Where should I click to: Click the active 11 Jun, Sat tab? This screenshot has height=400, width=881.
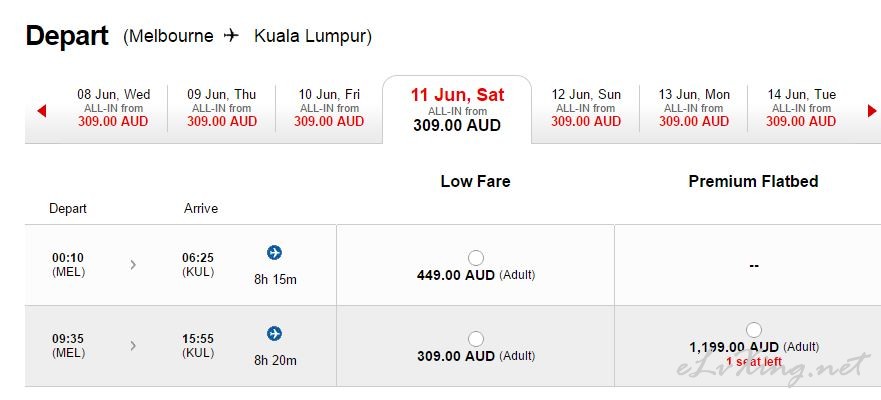[x=457, y=110]
